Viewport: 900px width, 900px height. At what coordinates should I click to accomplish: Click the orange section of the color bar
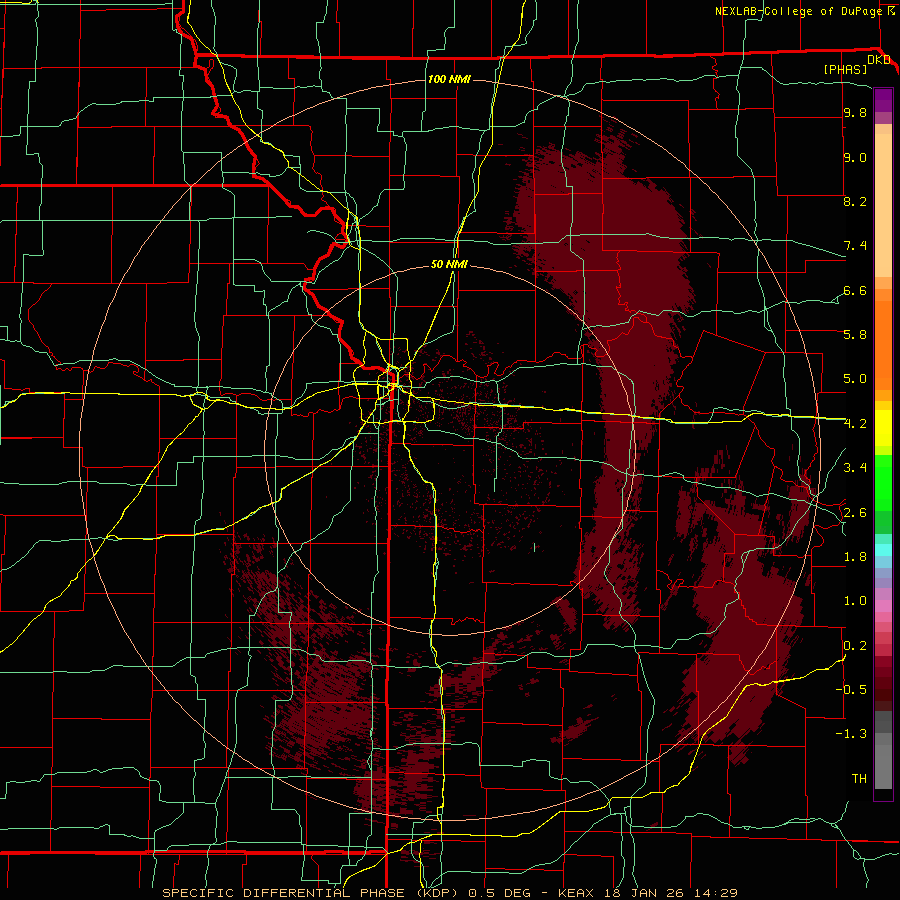tap(883, 339)
